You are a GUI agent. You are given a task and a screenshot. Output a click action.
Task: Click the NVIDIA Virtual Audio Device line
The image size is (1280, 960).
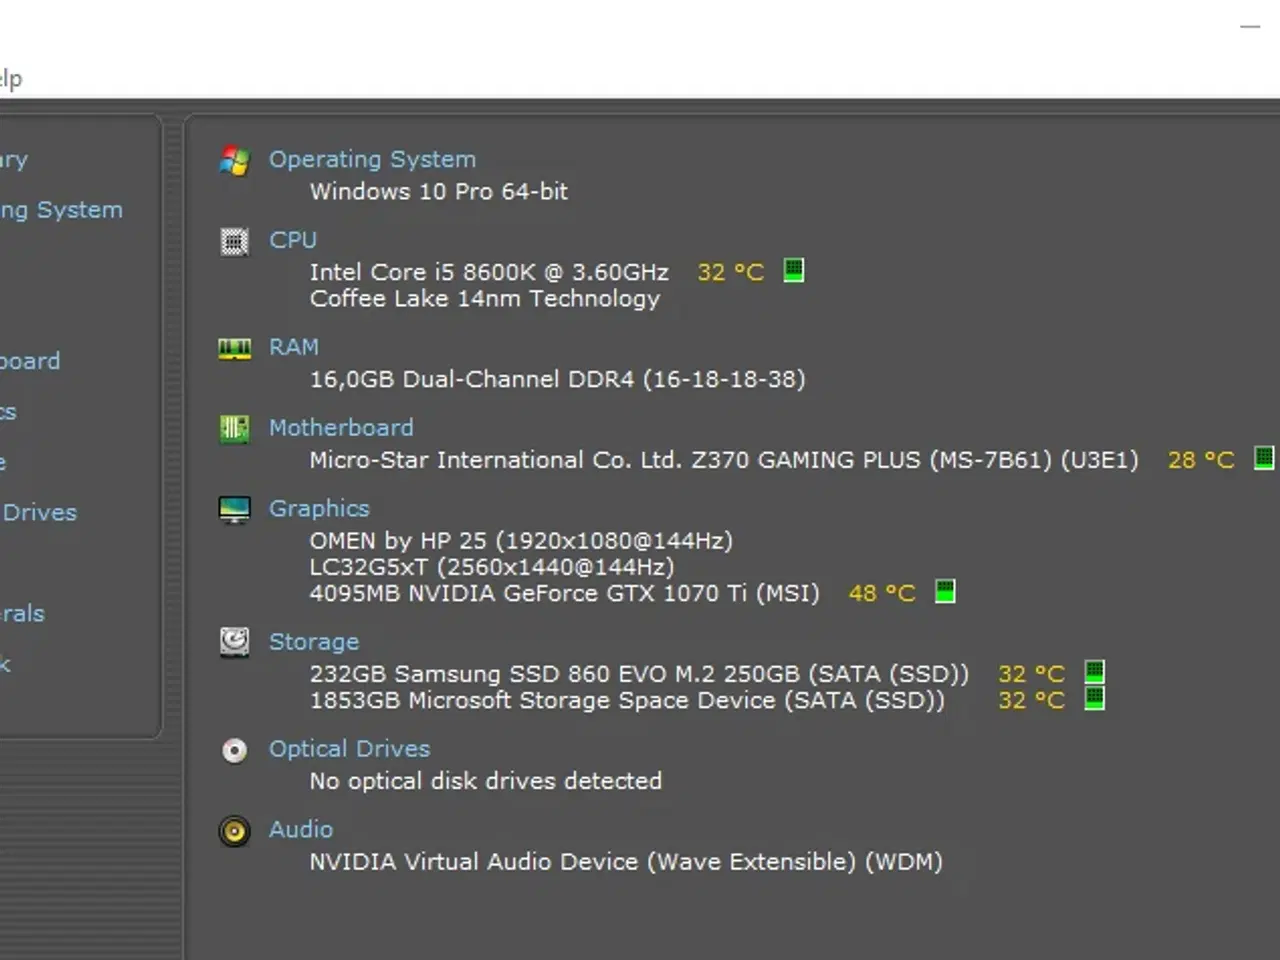pos(626,862)
